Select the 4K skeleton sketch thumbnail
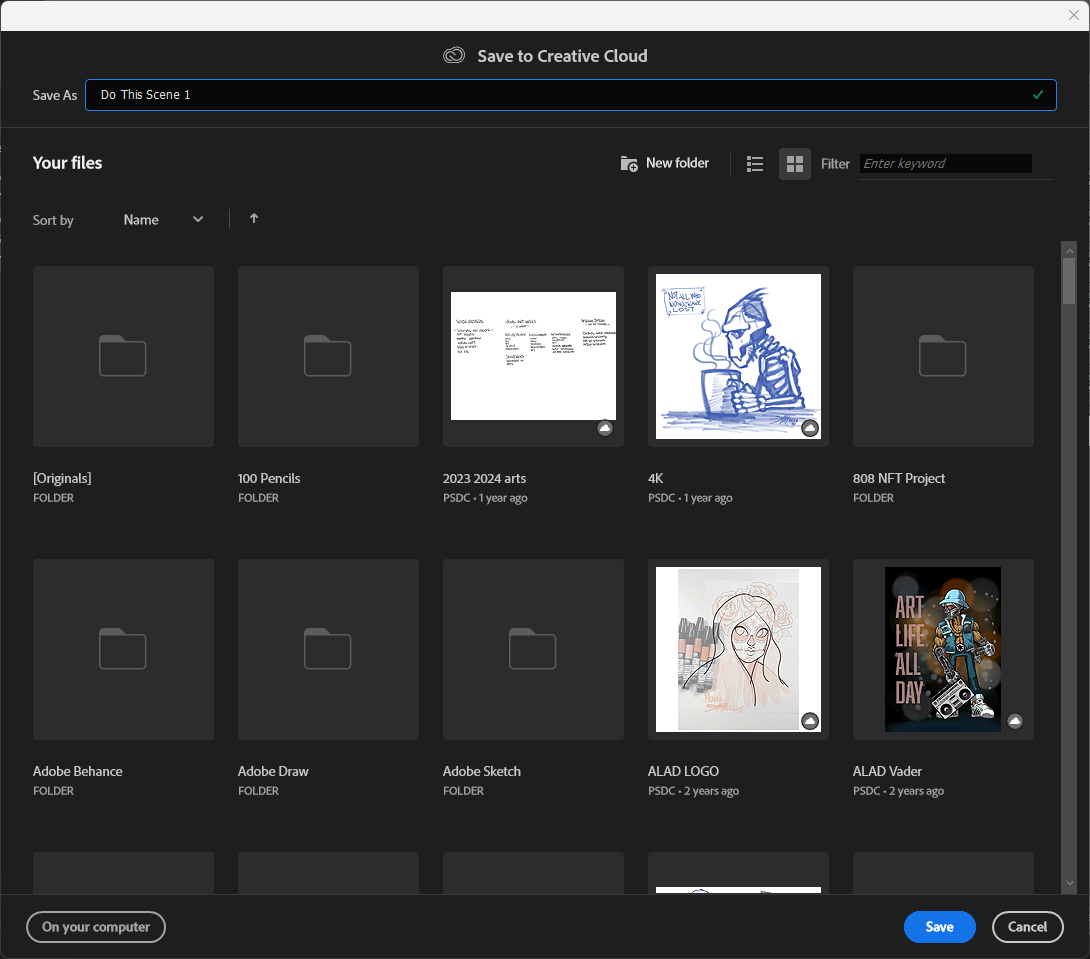The image size is (1090, 959). [738, 356]
